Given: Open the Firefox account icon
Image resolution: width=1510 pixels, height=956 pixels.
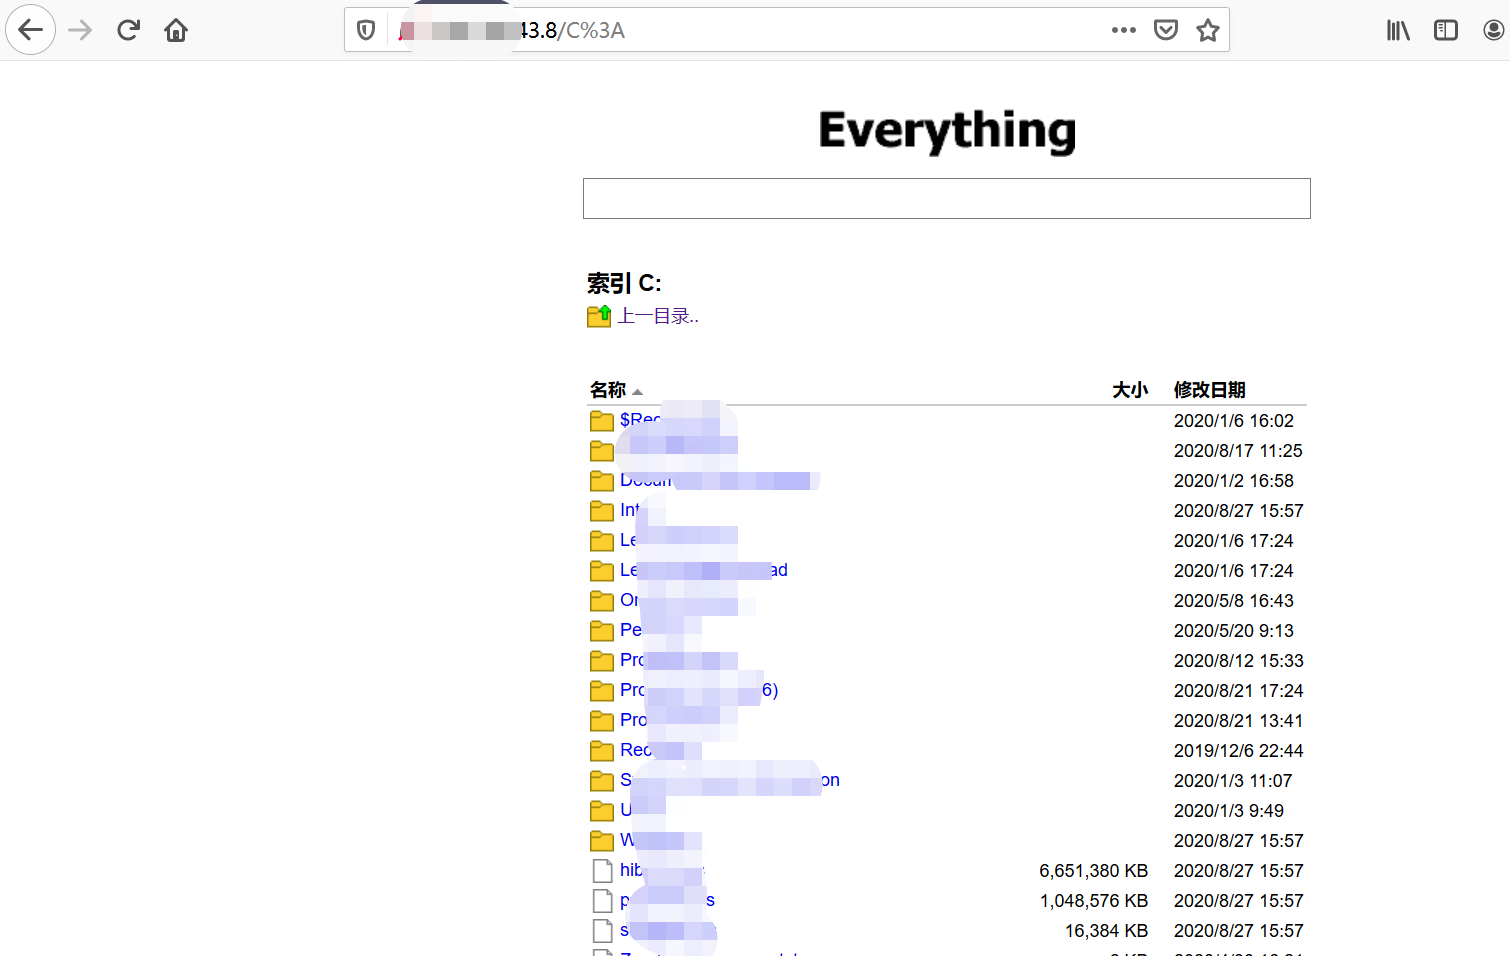Looking at the screenshot, I should (x=1494, y=30).
